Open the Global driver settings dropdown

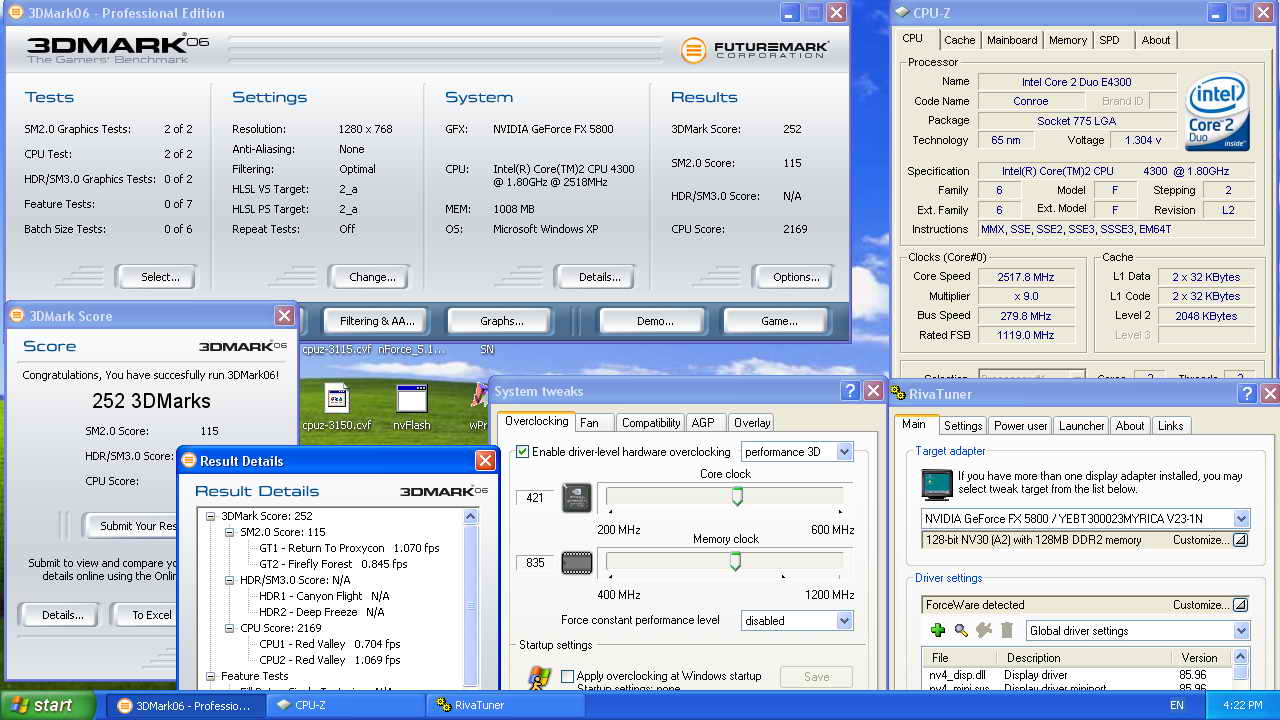(x=1241, y=631)
